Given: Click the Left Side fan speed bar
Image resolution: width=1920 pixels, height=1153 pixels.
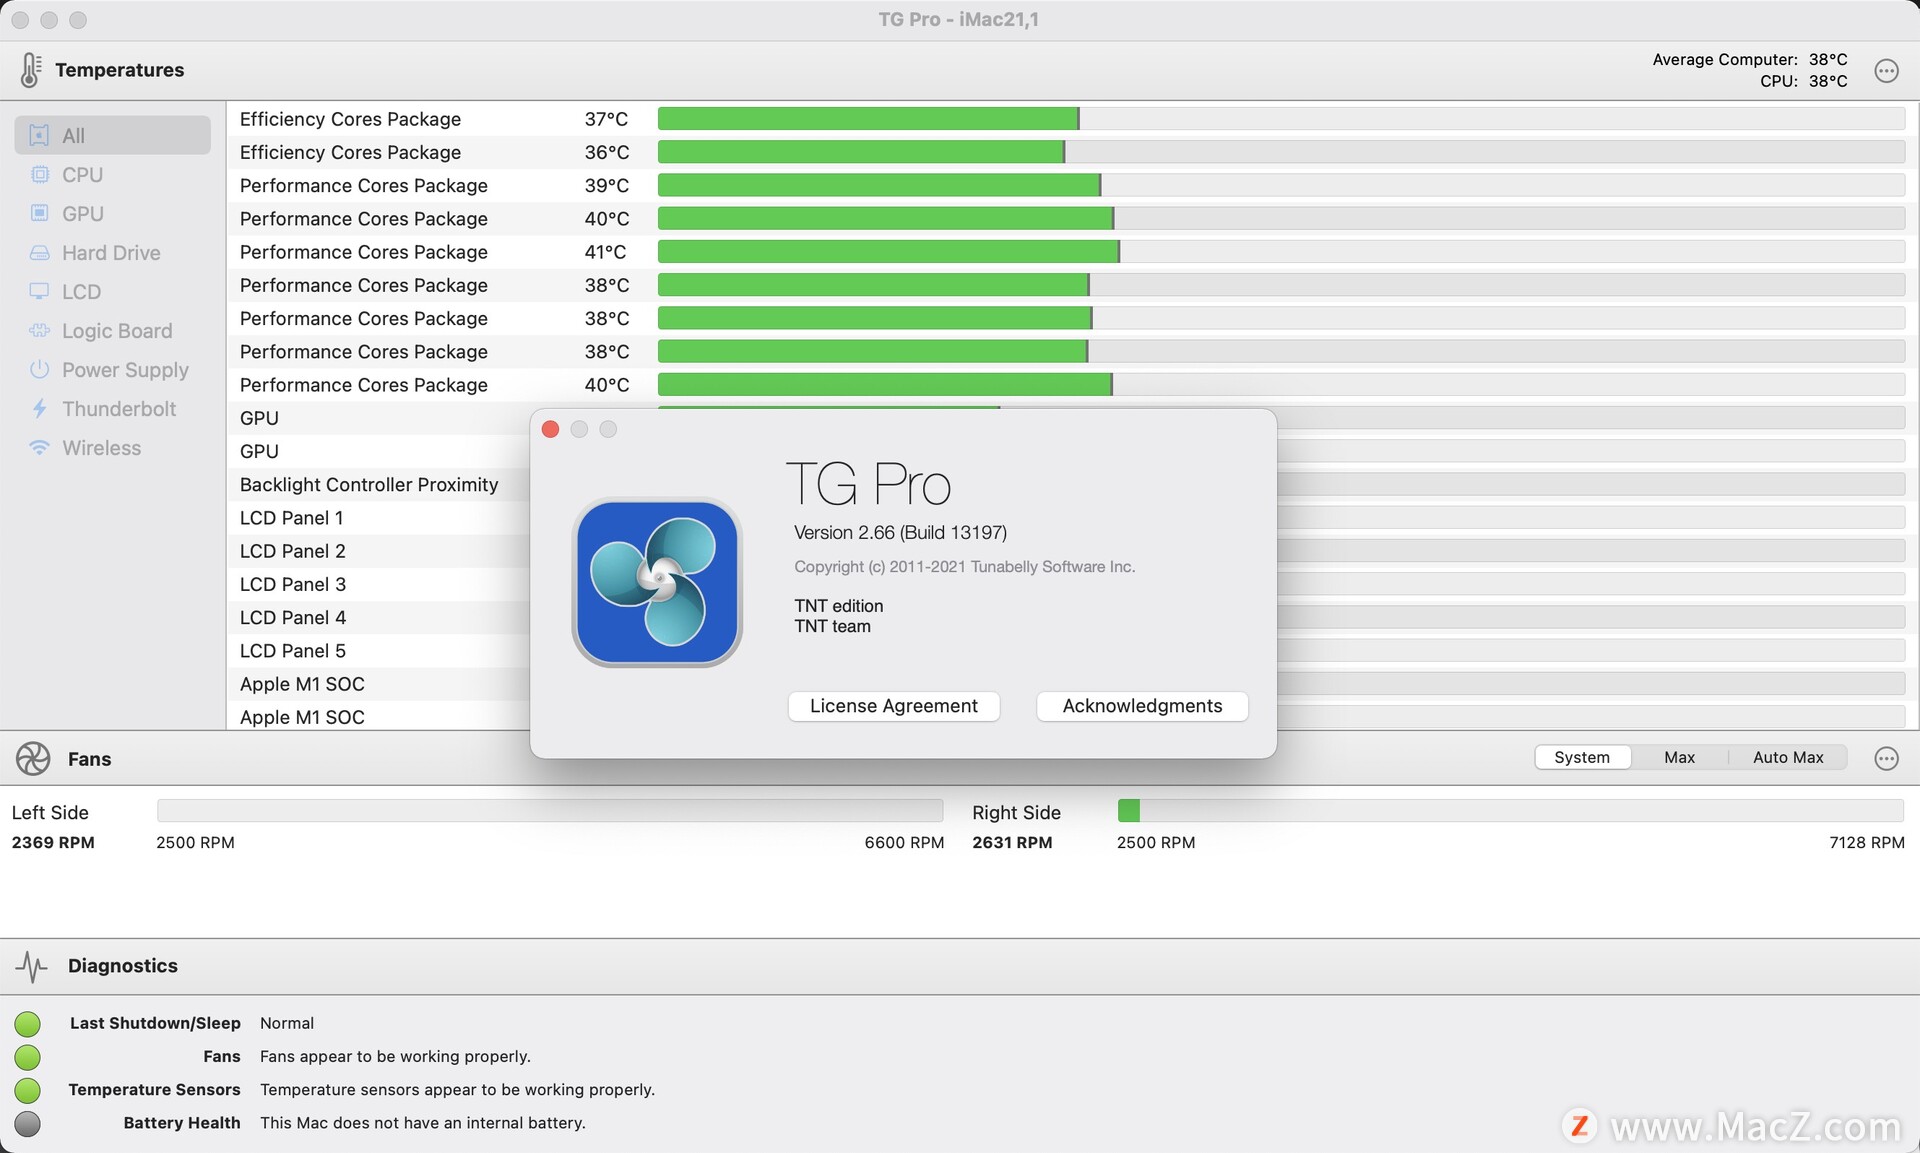Looking at the screenshot, I should point(550,810).
